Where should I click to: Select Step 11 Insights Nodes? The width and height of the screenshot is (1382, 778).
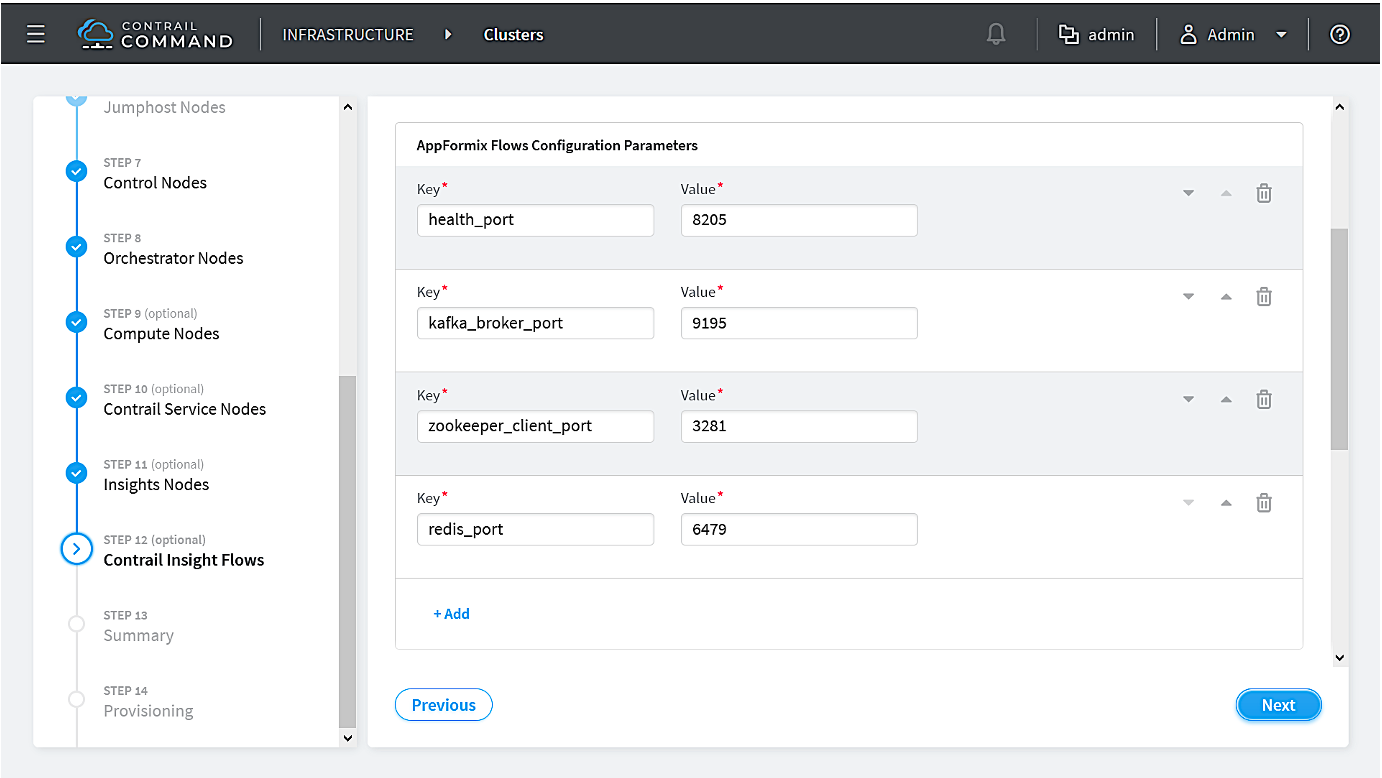click(x=156, y=485)
